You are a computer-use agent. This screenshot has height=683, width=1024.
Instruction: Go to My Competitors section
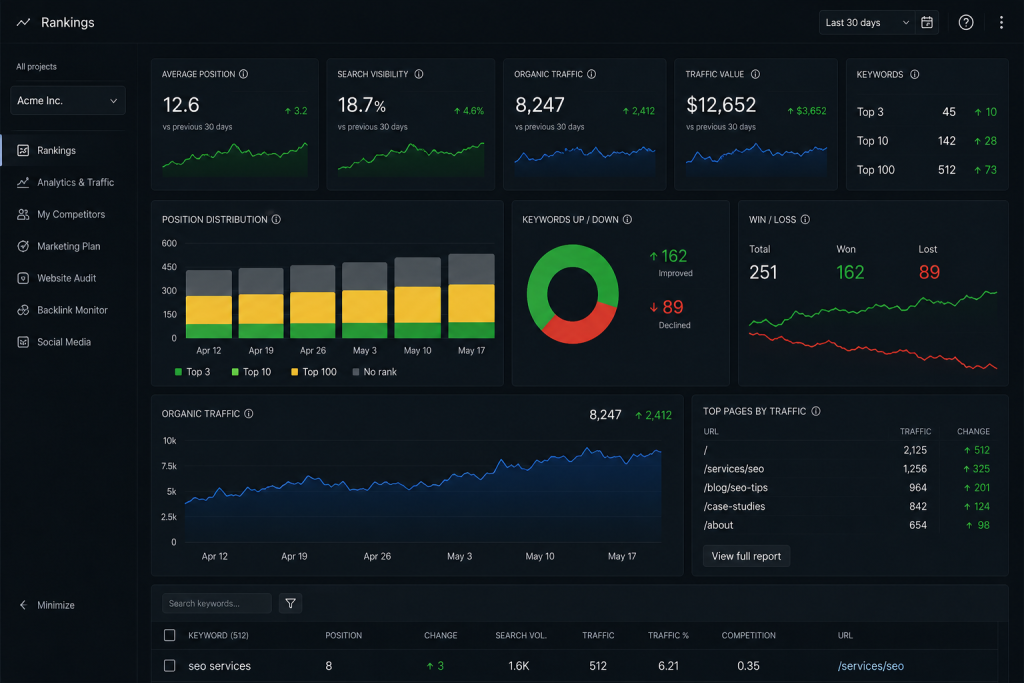click(x=71, y=214)
